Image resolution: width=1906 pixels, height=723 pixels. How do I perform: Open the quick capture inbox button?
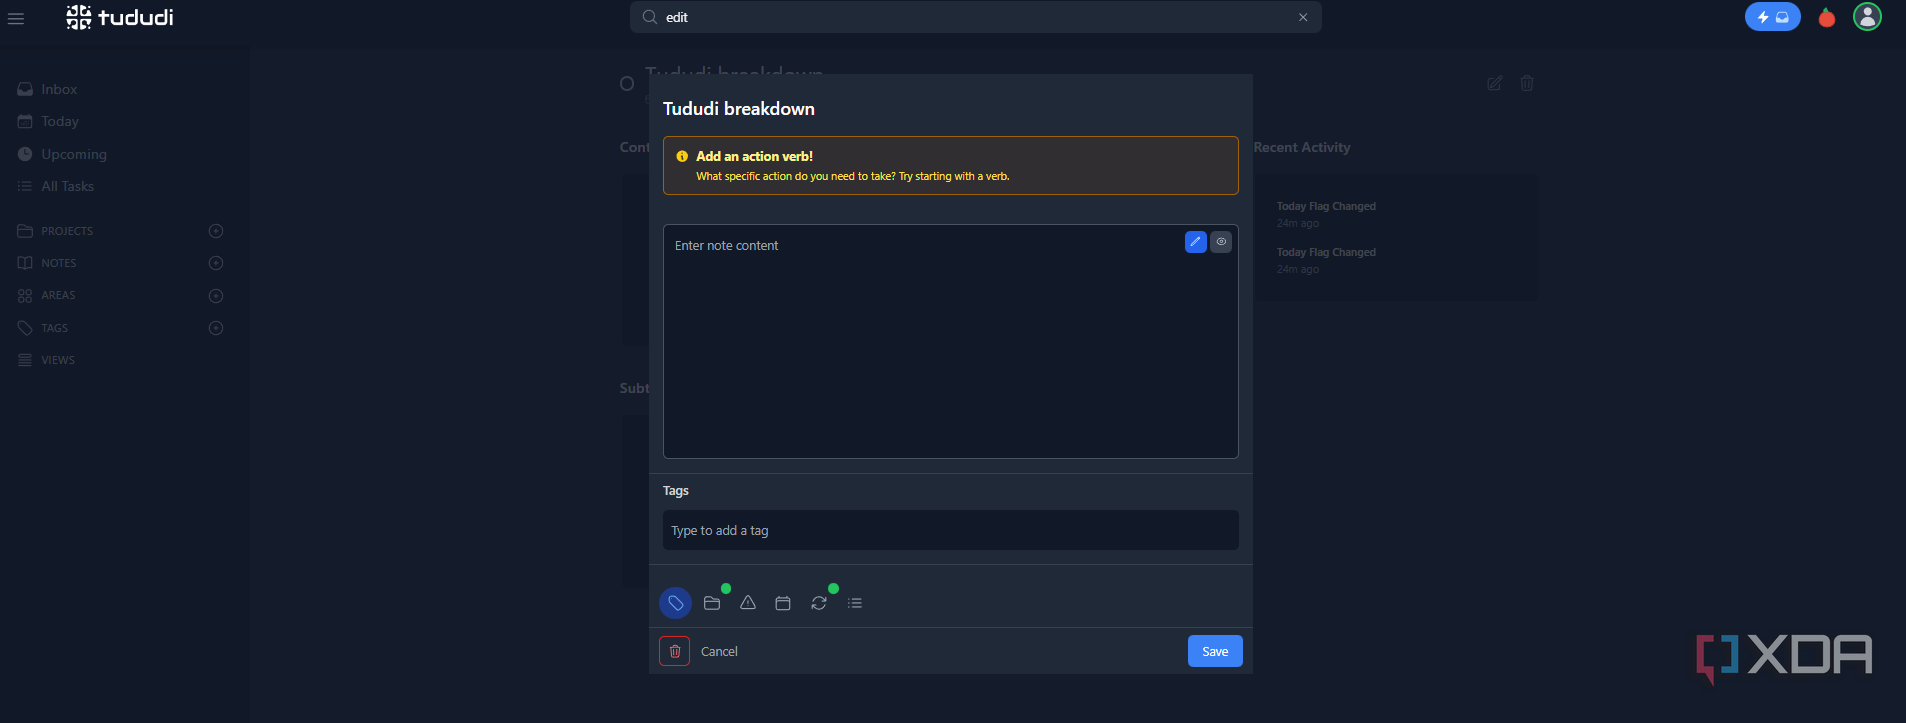(x=1772, y=17)
